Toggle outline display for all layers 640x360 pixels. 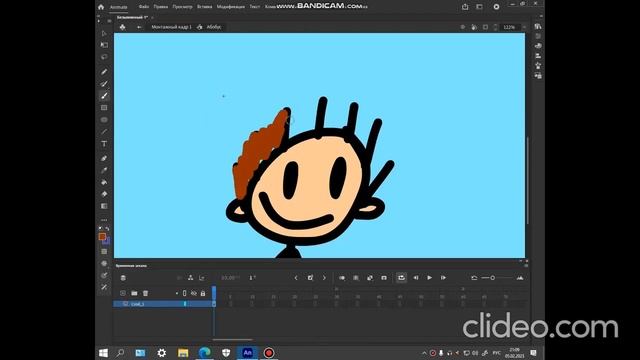pyautogui.click(x=184, y=293)
